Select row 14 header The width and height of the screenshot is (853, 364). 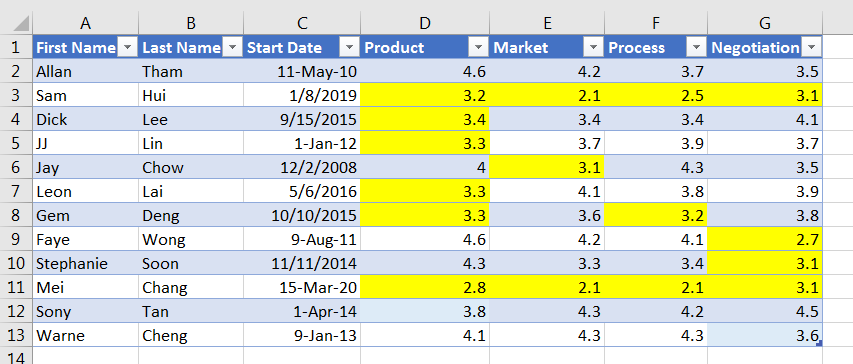point(16,357)
